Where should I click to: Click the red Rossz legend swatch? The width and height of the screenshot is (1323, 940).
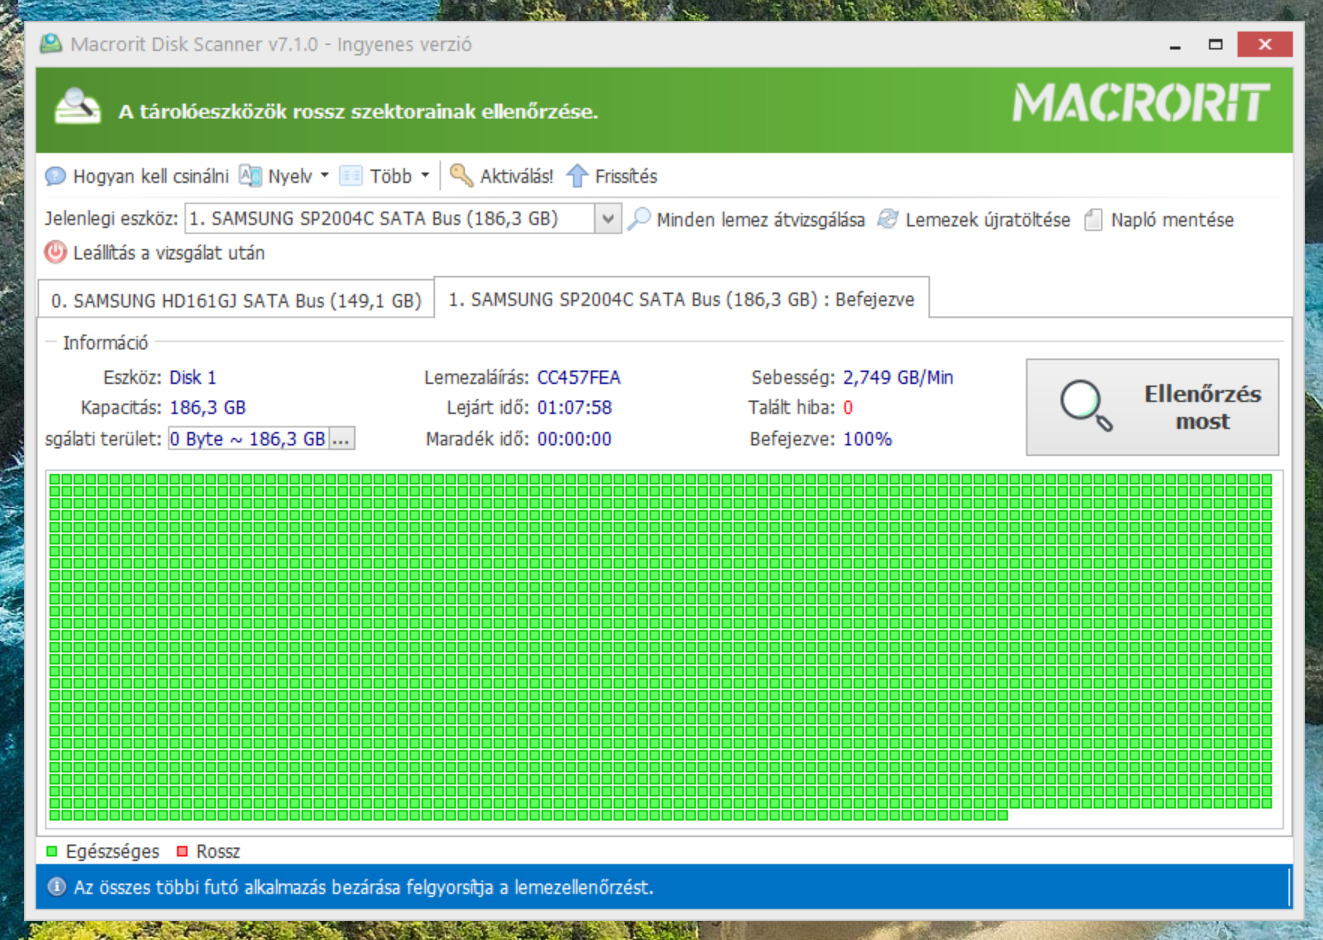tap(182, 851)
